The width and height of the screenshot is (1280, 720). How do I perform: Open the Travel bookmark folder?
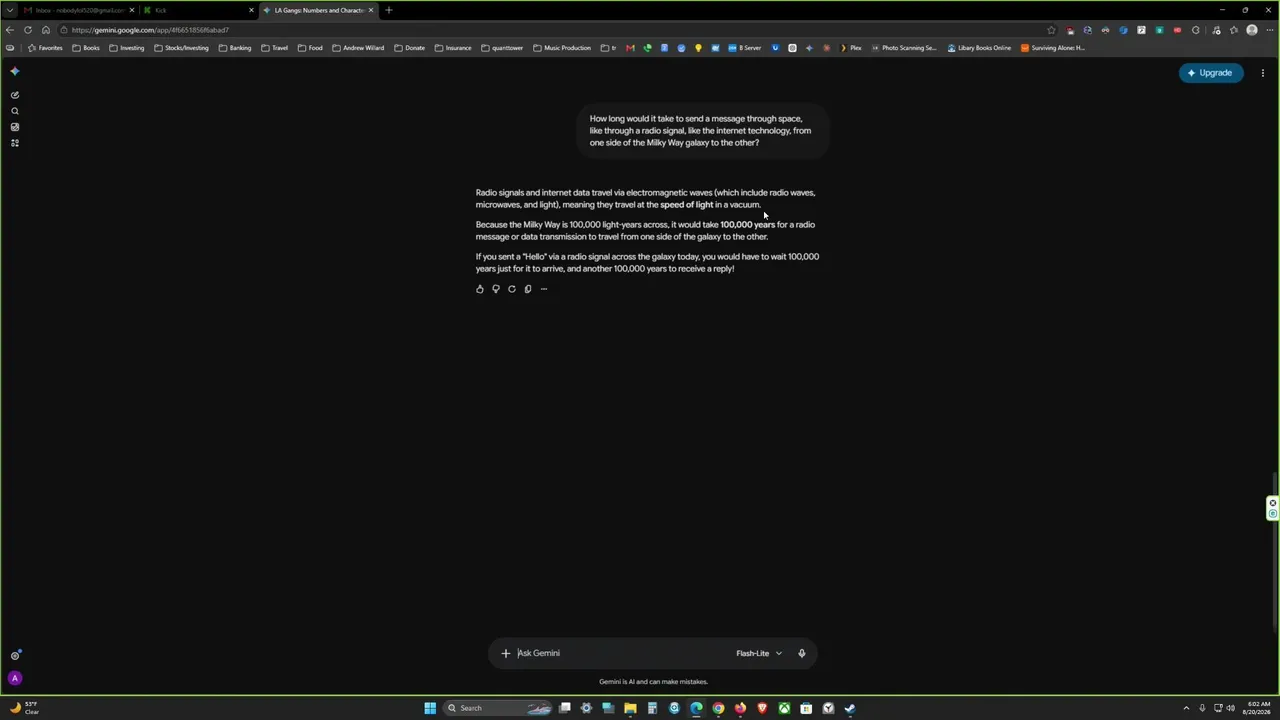(275, 48)
